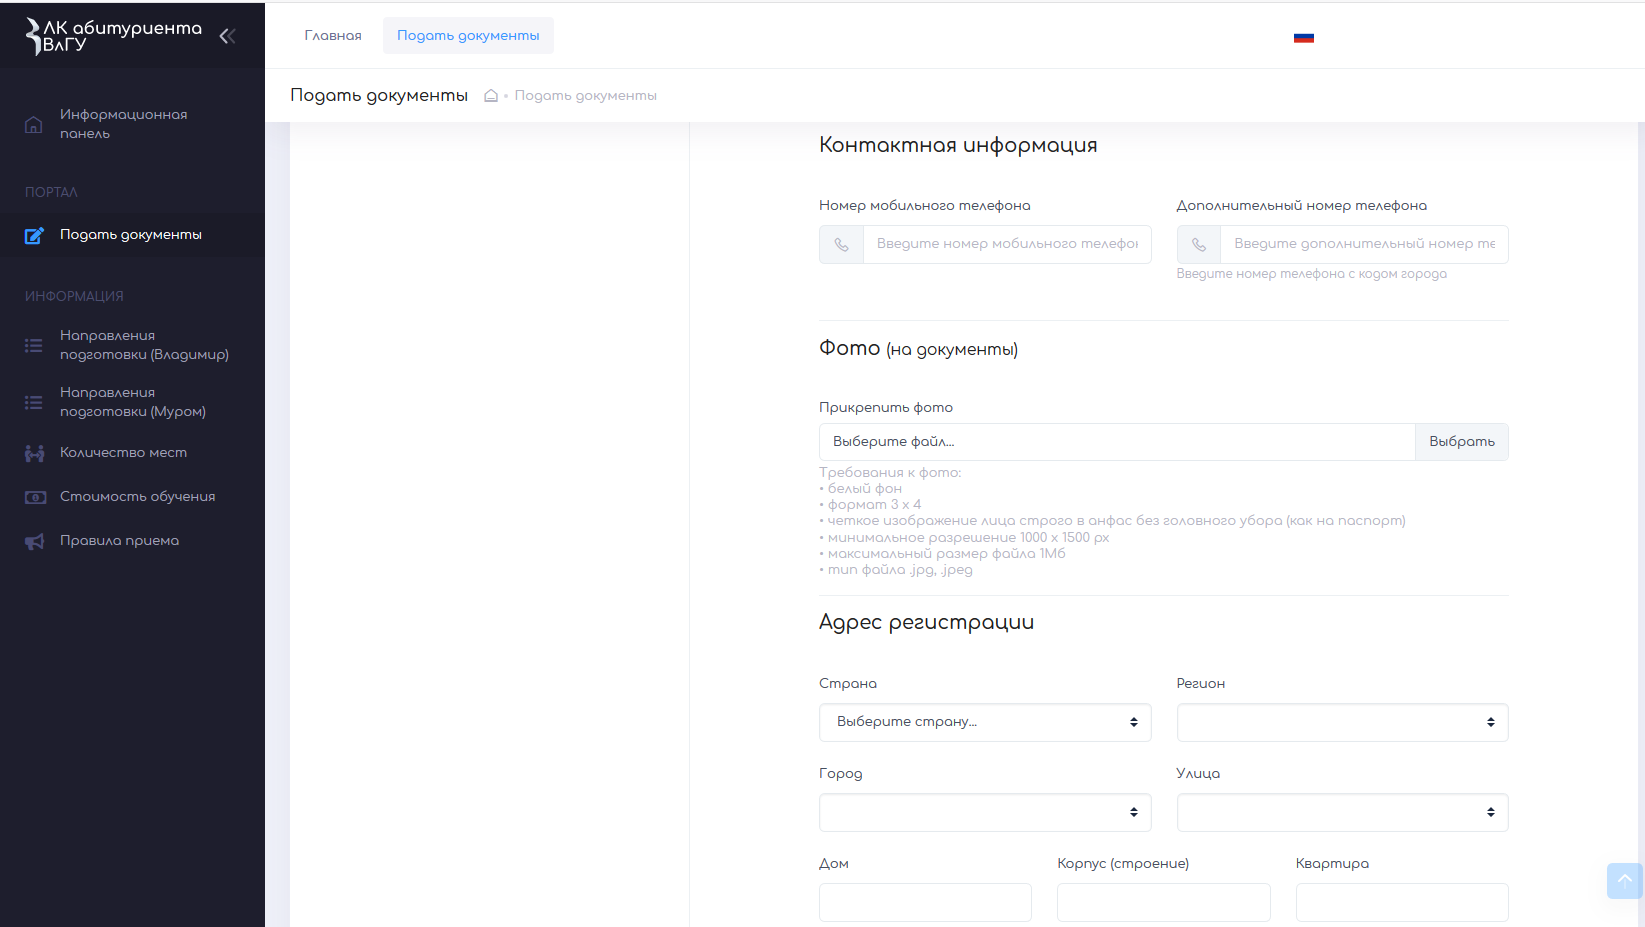Click АК абитуриента ВлГУ title

[122, 36]
